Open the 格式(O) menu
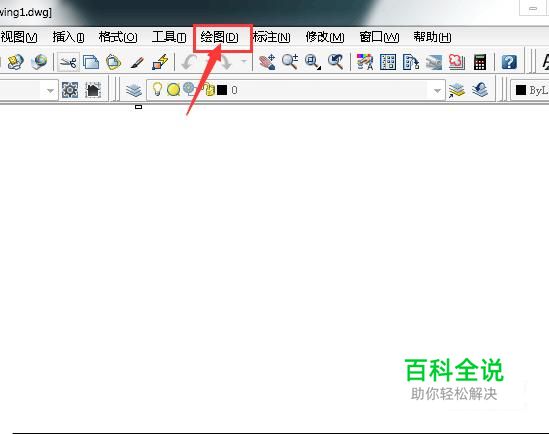 pyautogui.click(x=118, y=37)
